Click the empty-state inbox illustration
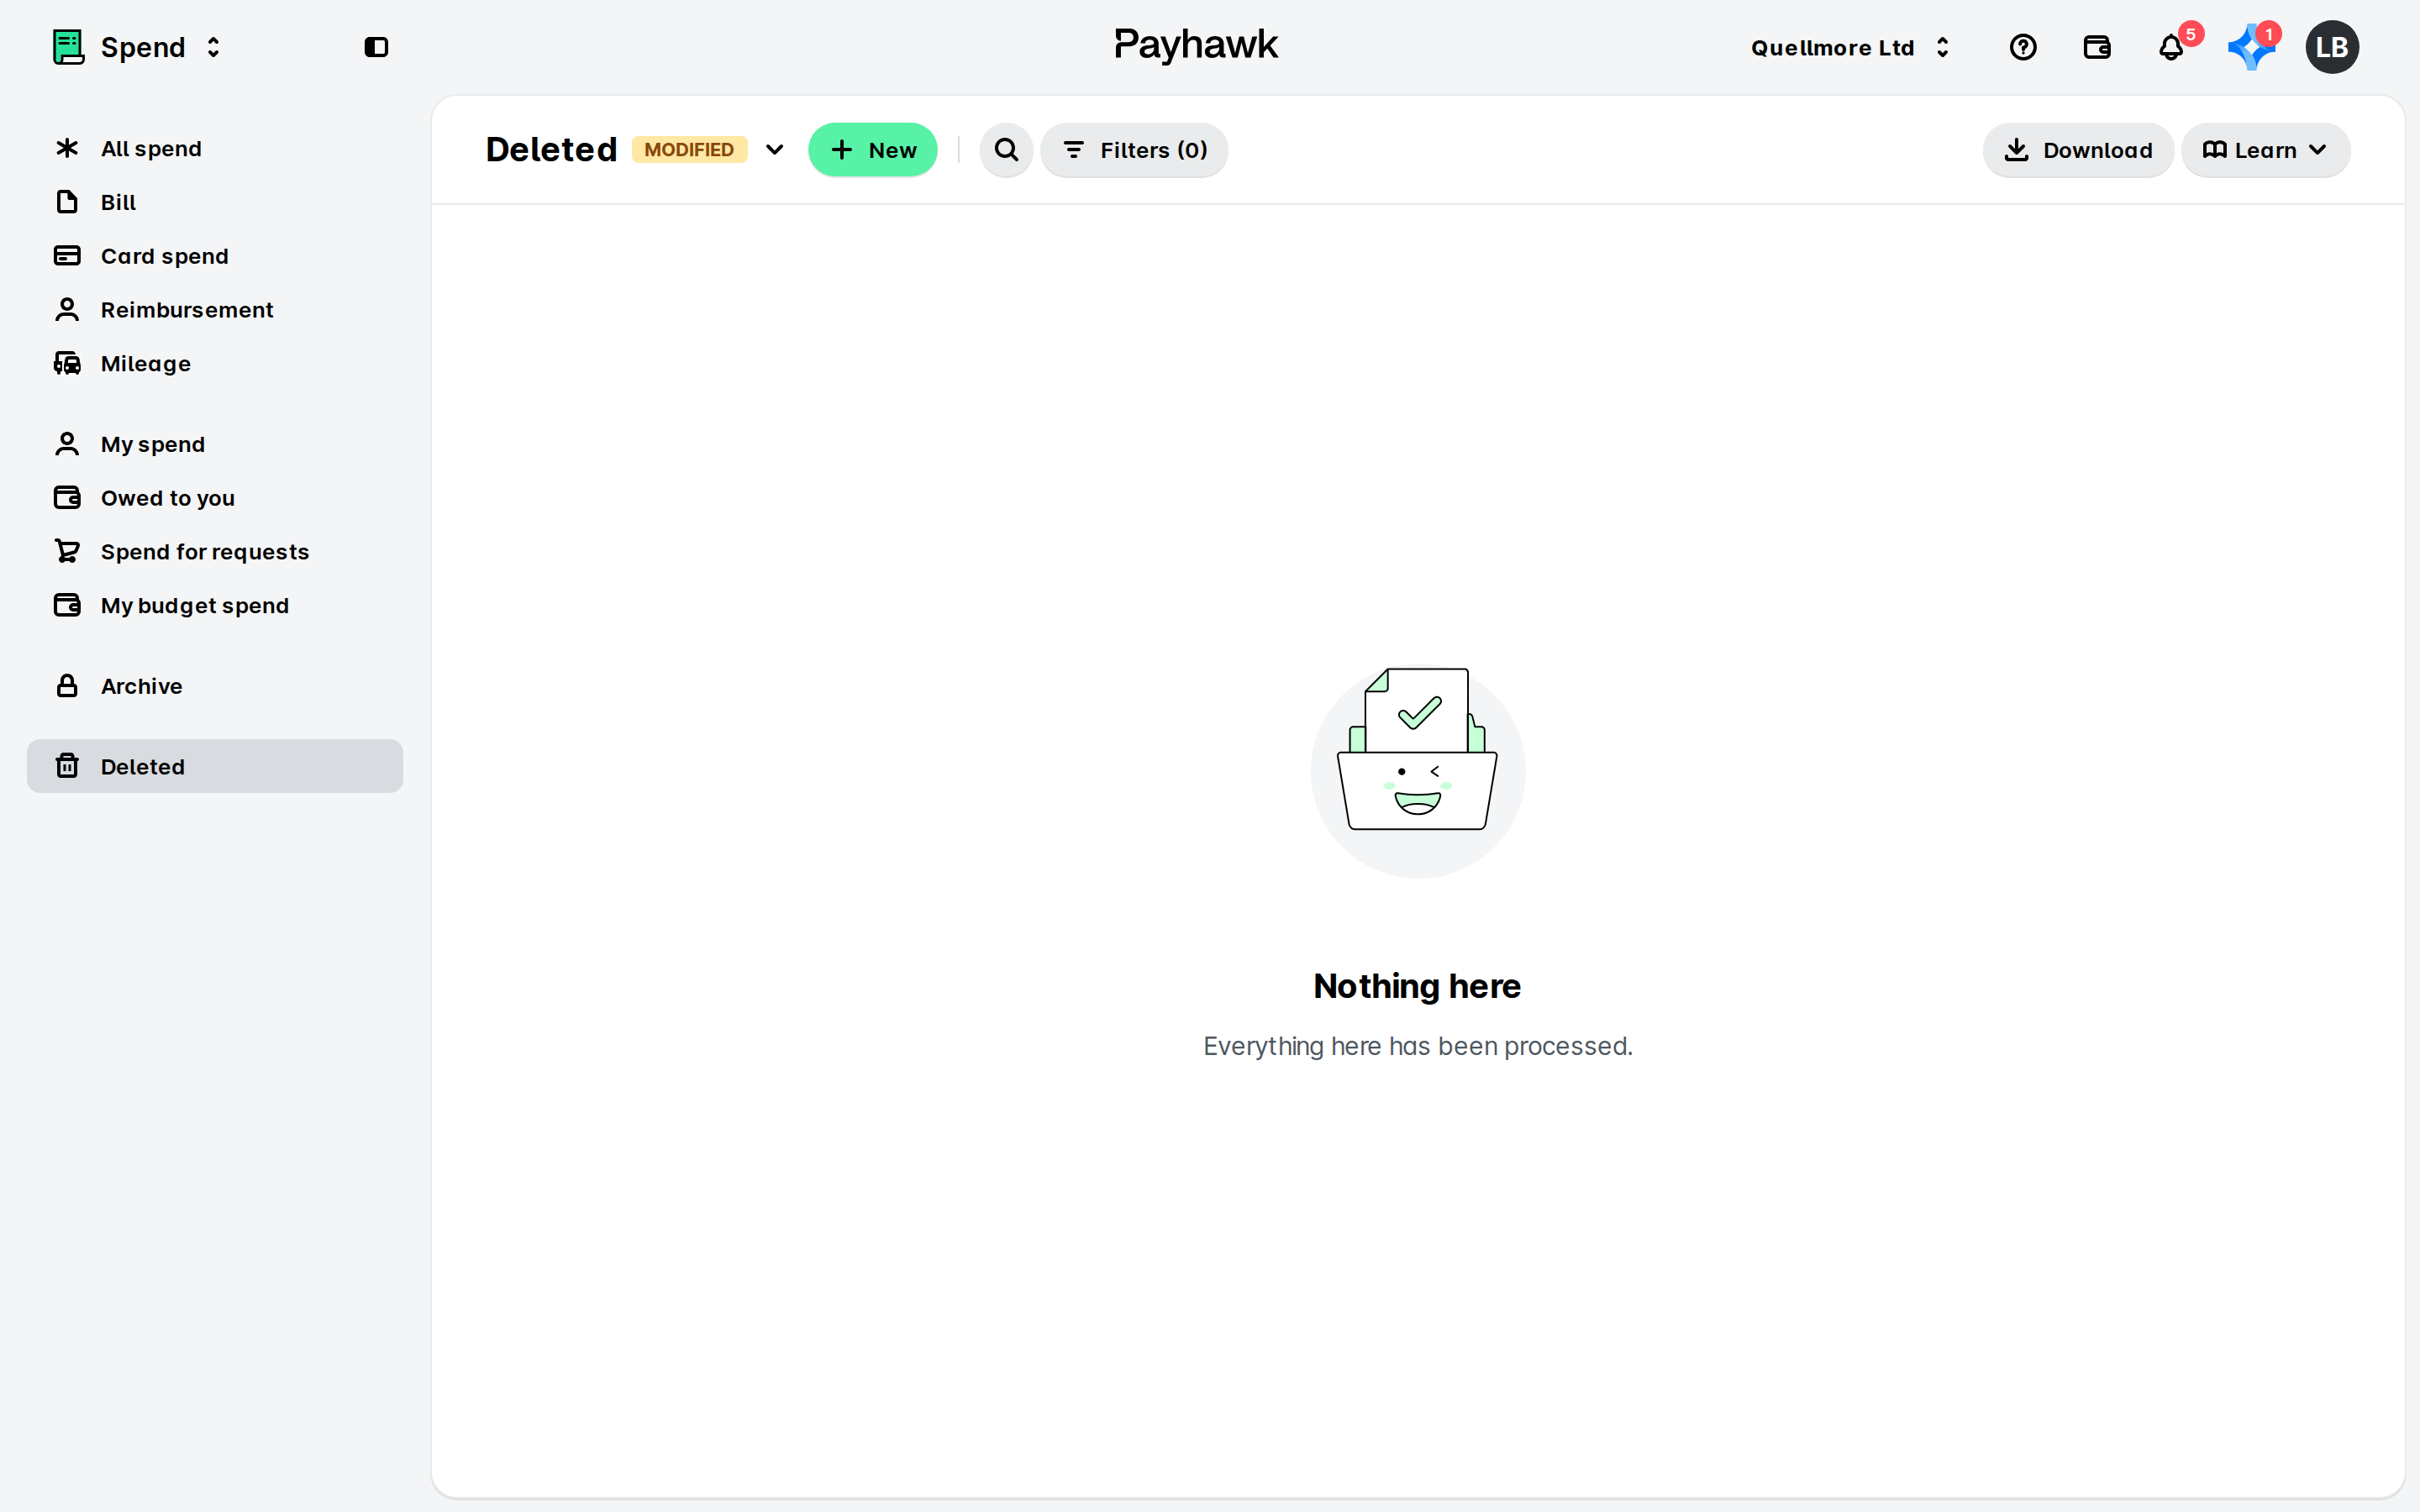Viewport: 2420px width, 1512px height. (1417, 770)
